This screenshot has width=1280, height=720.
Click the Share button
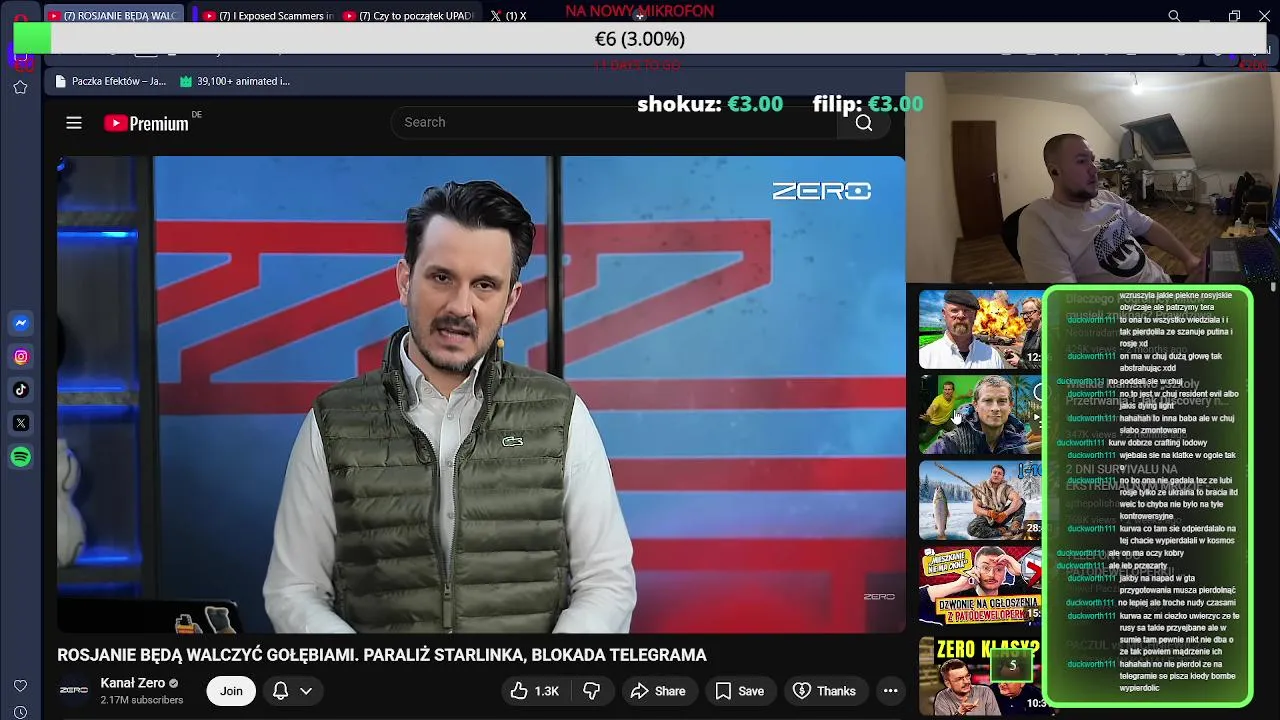[x=658, y=691]
